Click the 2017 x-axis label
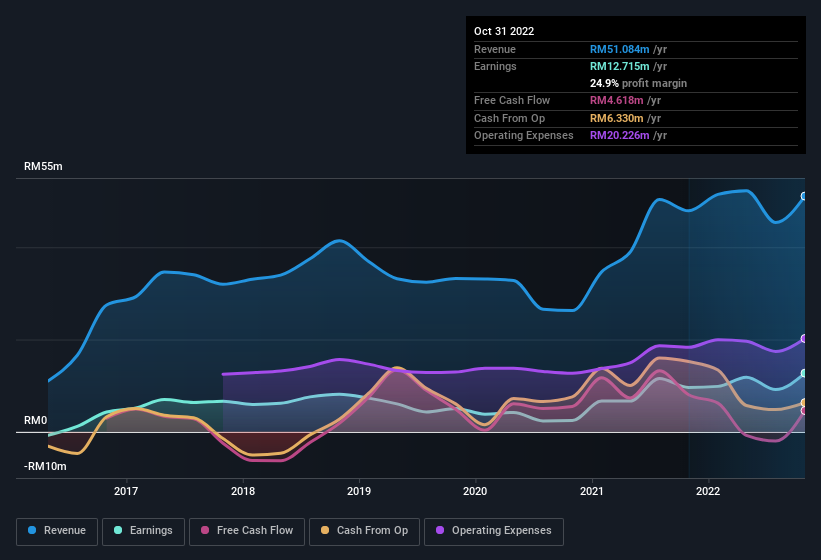The height and width of the screenshot is (560, 821). (126, 491)
